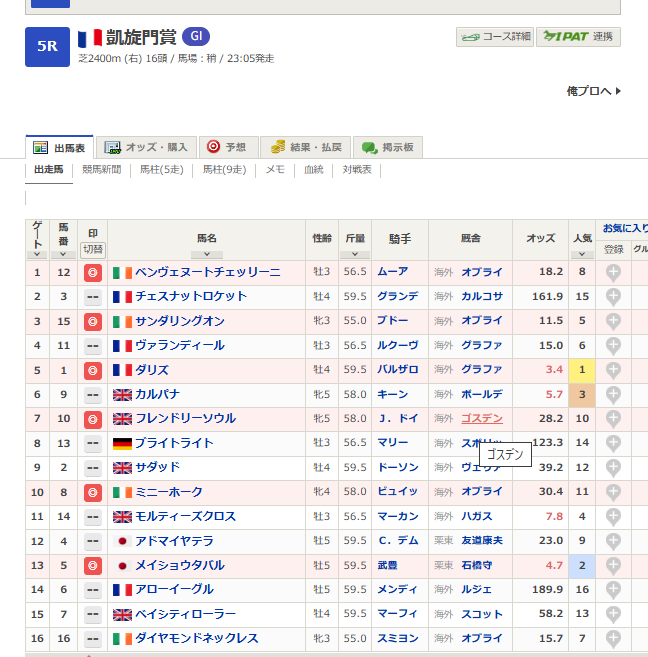This screenshot has height=657, width=648.
Task: Toggle the mark for カルパナ
Action: coord(93,395)
